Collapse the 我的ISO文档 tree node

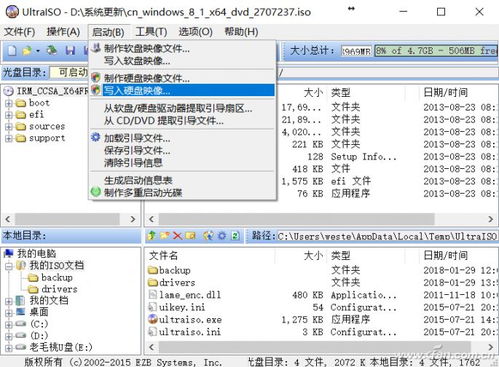(x=8, y=266)
